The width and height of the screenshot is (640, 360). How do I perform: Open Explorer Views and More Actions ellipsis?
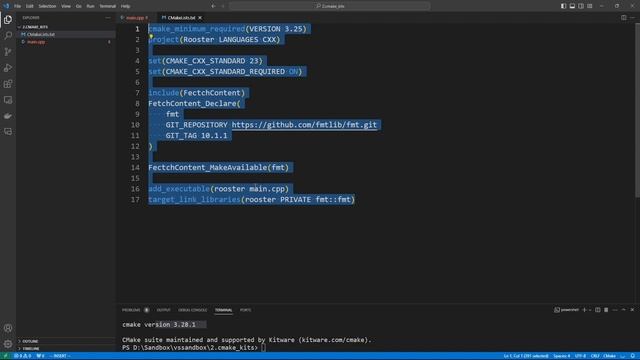coord(108,18)
